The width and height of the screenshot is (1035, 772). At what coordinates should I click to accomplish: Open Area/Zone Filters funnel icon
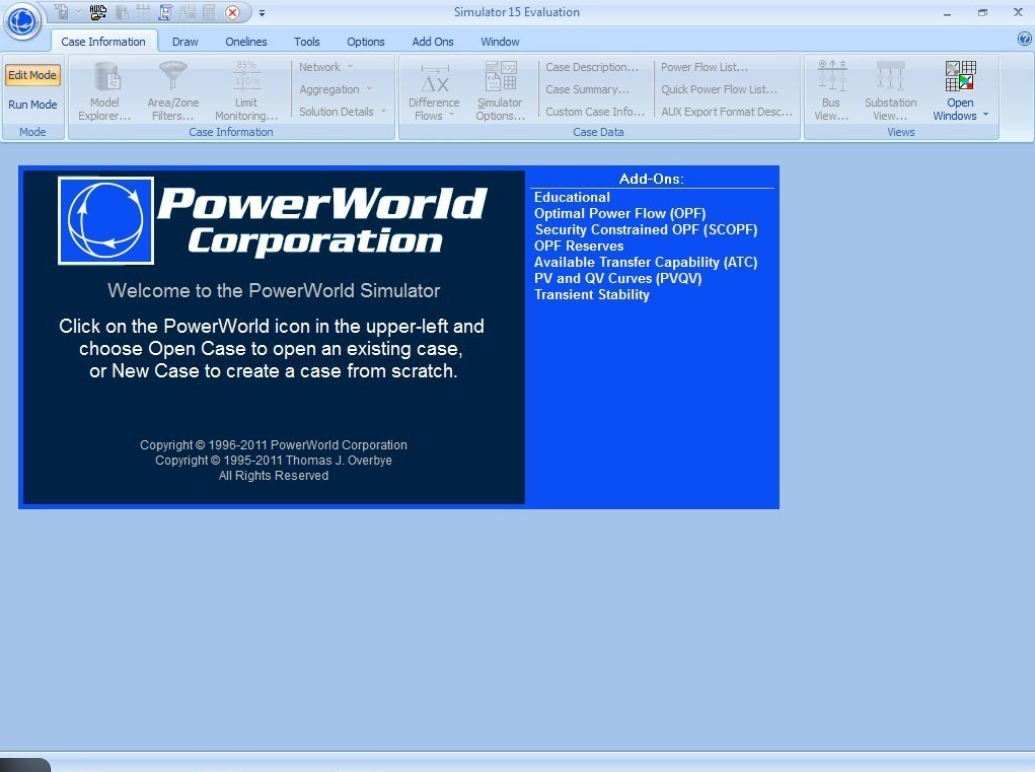(x=173, y=78)
